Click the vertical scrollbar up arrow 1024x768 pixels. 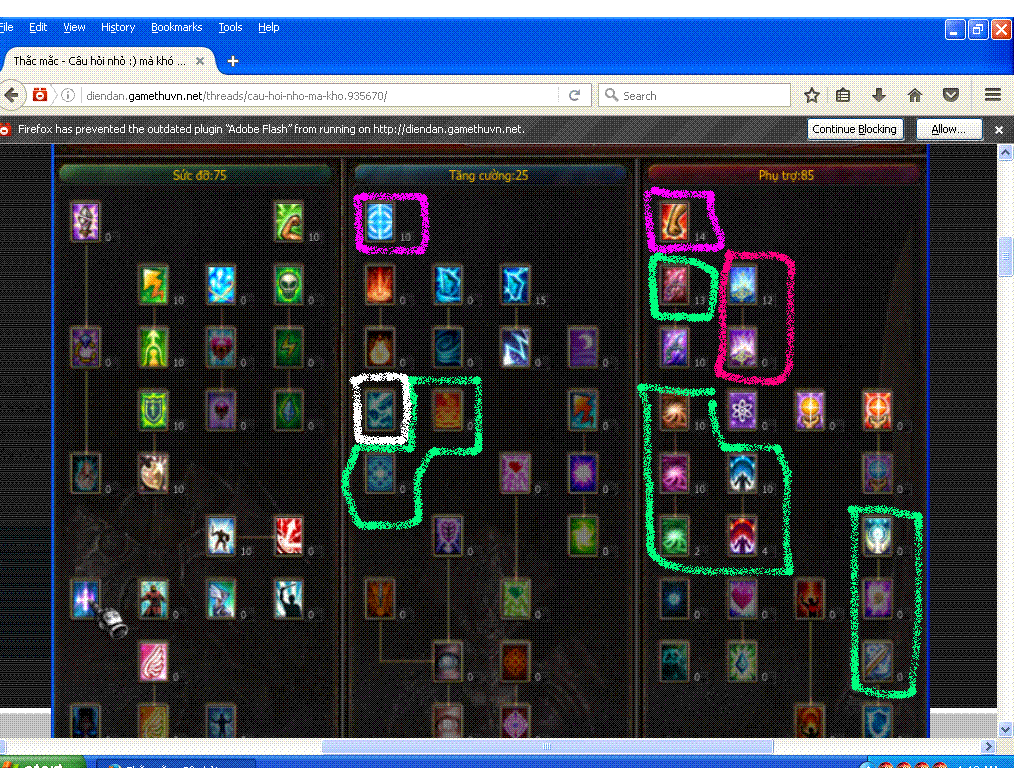[1005, 153]
